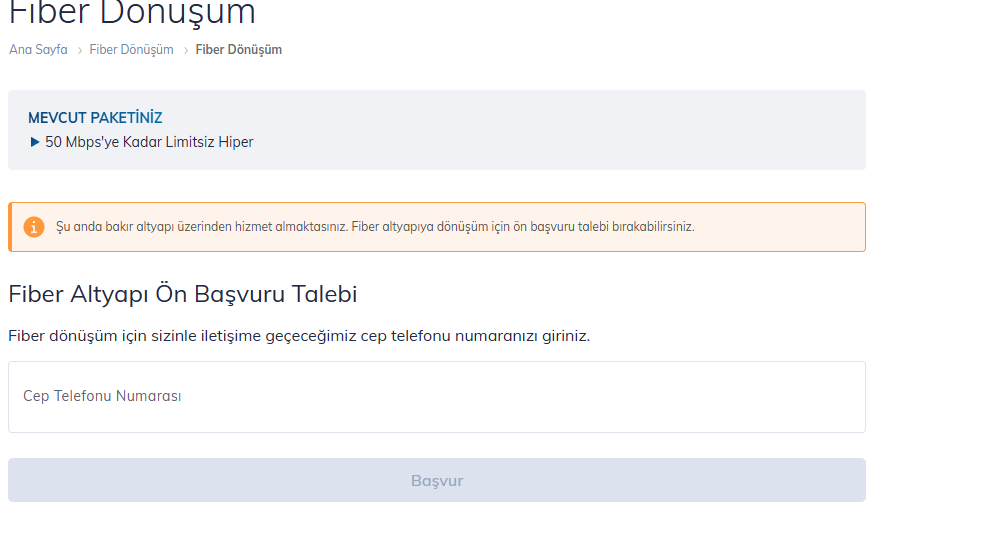Click the large Fiber Dönüşüm page title

(132, 13)
